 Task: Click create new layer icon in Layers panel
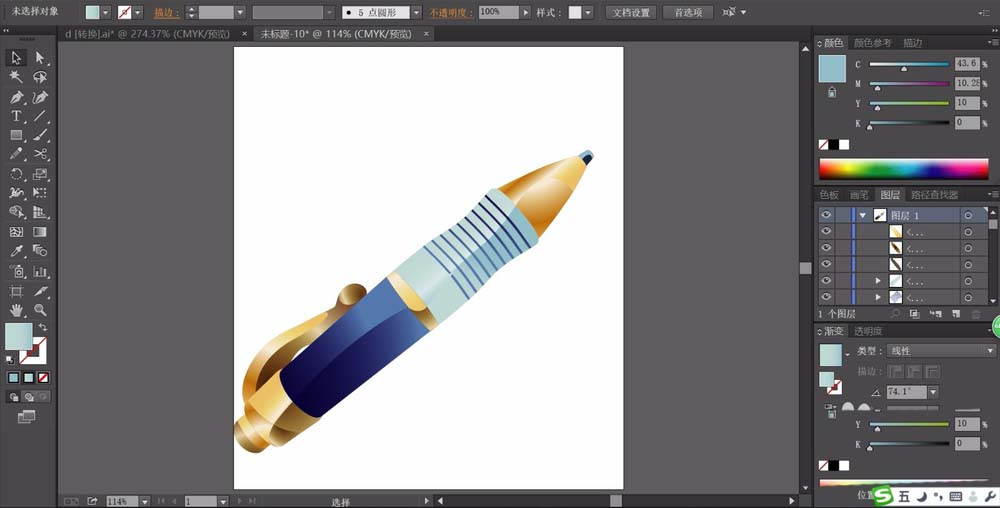pos(956,314)
